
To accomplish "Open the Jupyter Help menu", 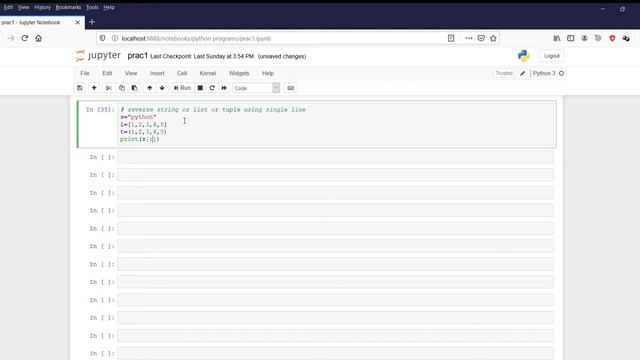I will [268, 73].
